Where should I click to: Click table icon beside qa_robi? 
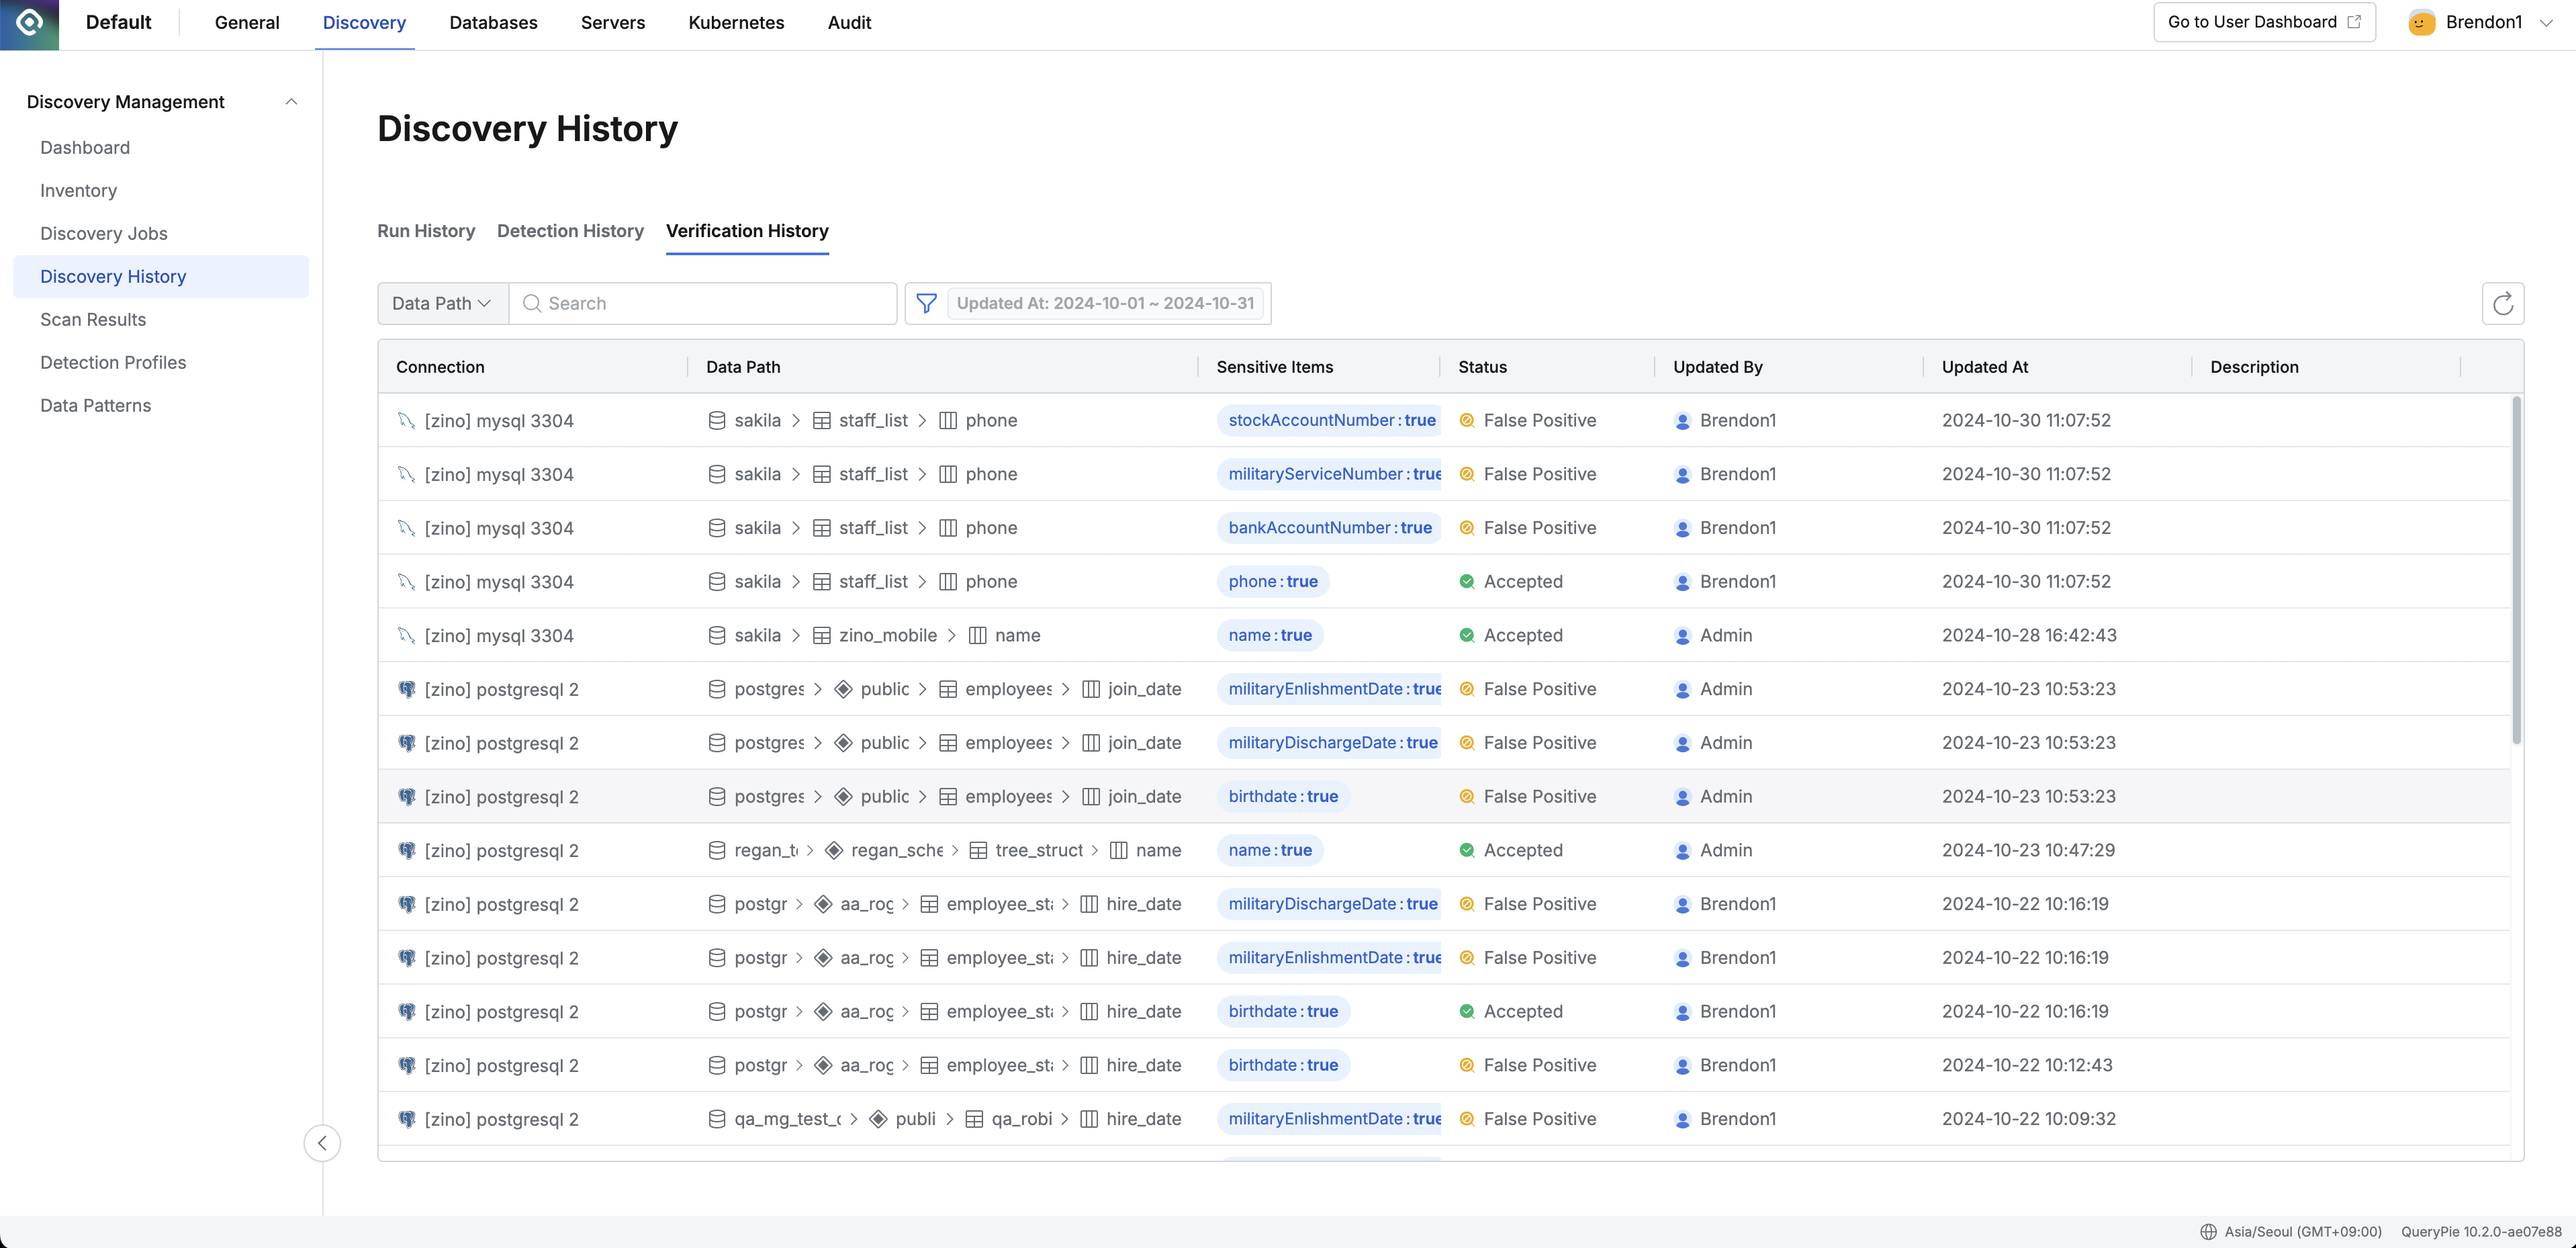tap(974, 1120)
